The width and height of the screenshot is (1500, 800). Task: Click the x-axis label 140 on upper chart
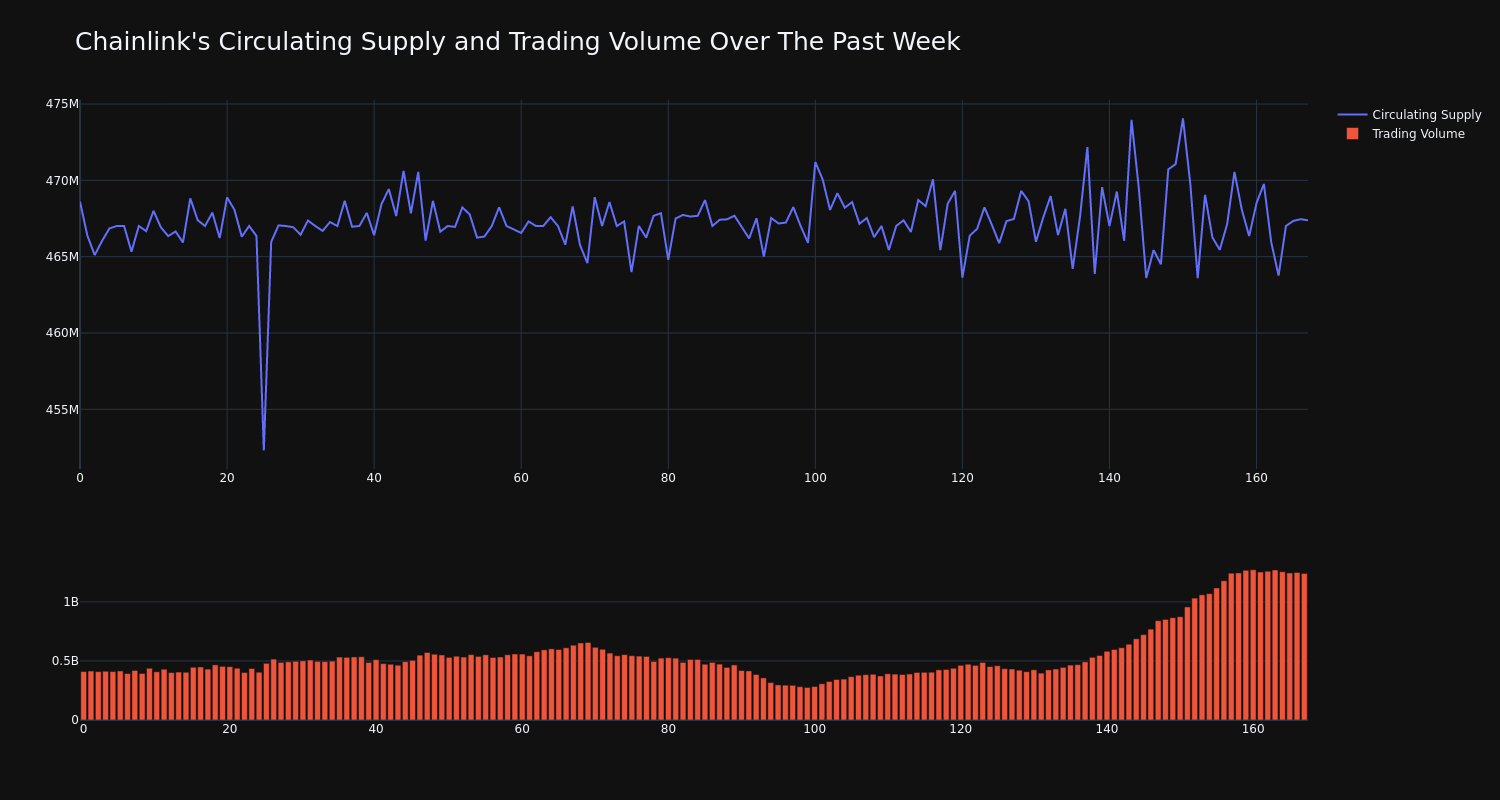[1109, 478]
